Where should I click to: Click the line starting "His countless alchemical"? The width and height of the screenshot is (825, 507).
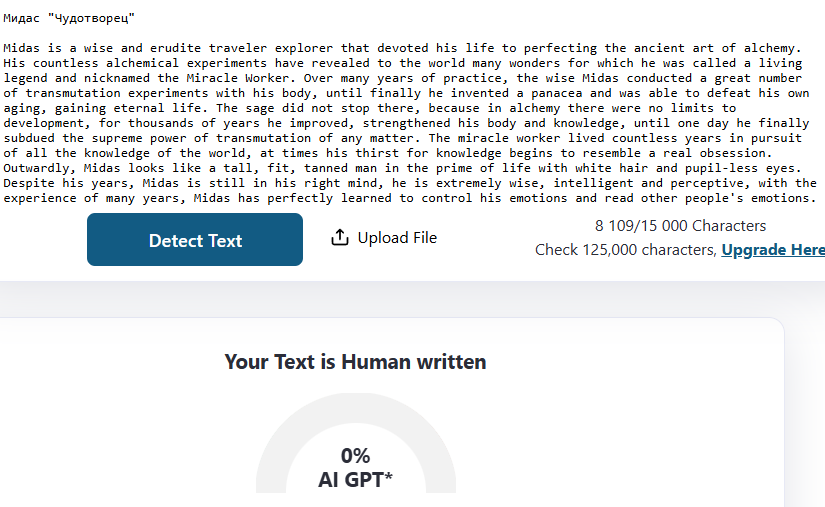(403, 63)
